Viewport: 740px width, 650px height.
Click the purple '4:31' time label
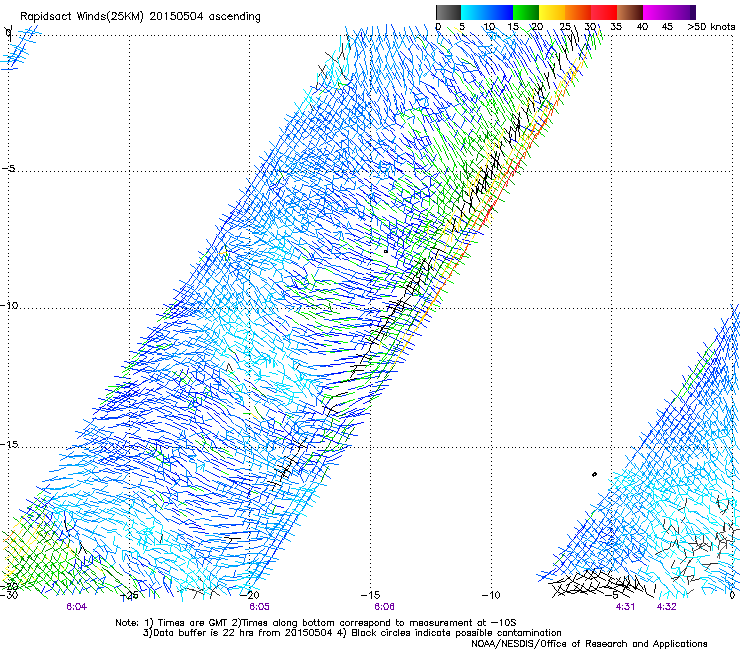click(x=625, y=607)
